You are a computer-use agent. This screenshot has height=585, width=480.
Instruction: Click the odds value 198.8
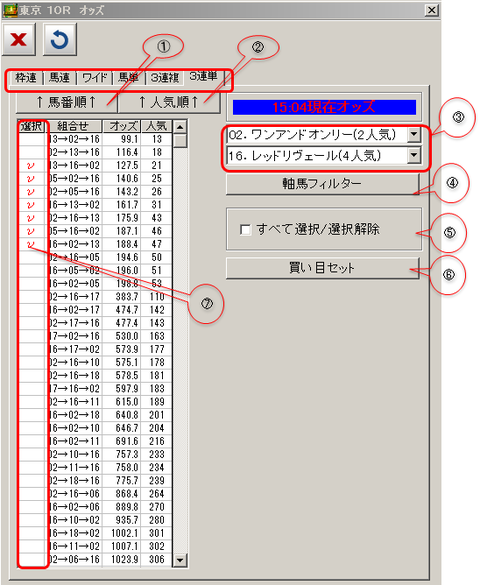(x=127, y=284)
